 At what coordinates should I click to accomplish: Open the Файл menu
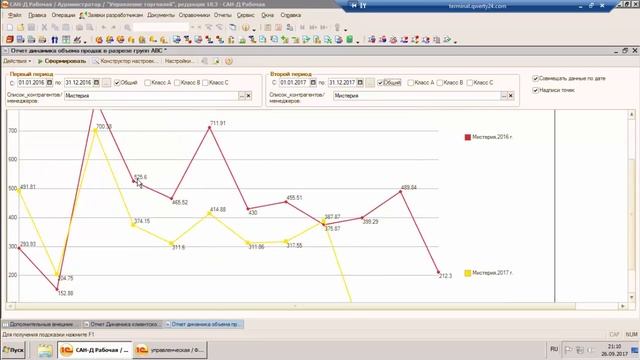pos(15,15)
